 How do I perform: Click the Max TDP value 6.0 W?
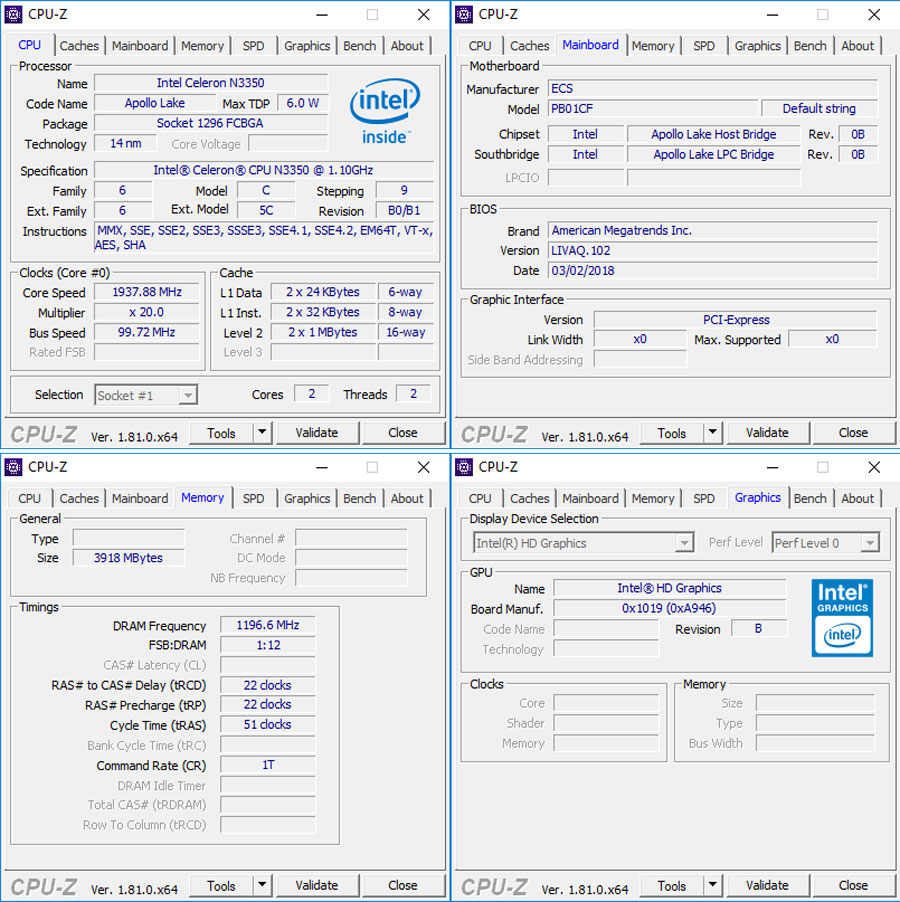pyautogui.click(x=302, y=103)
